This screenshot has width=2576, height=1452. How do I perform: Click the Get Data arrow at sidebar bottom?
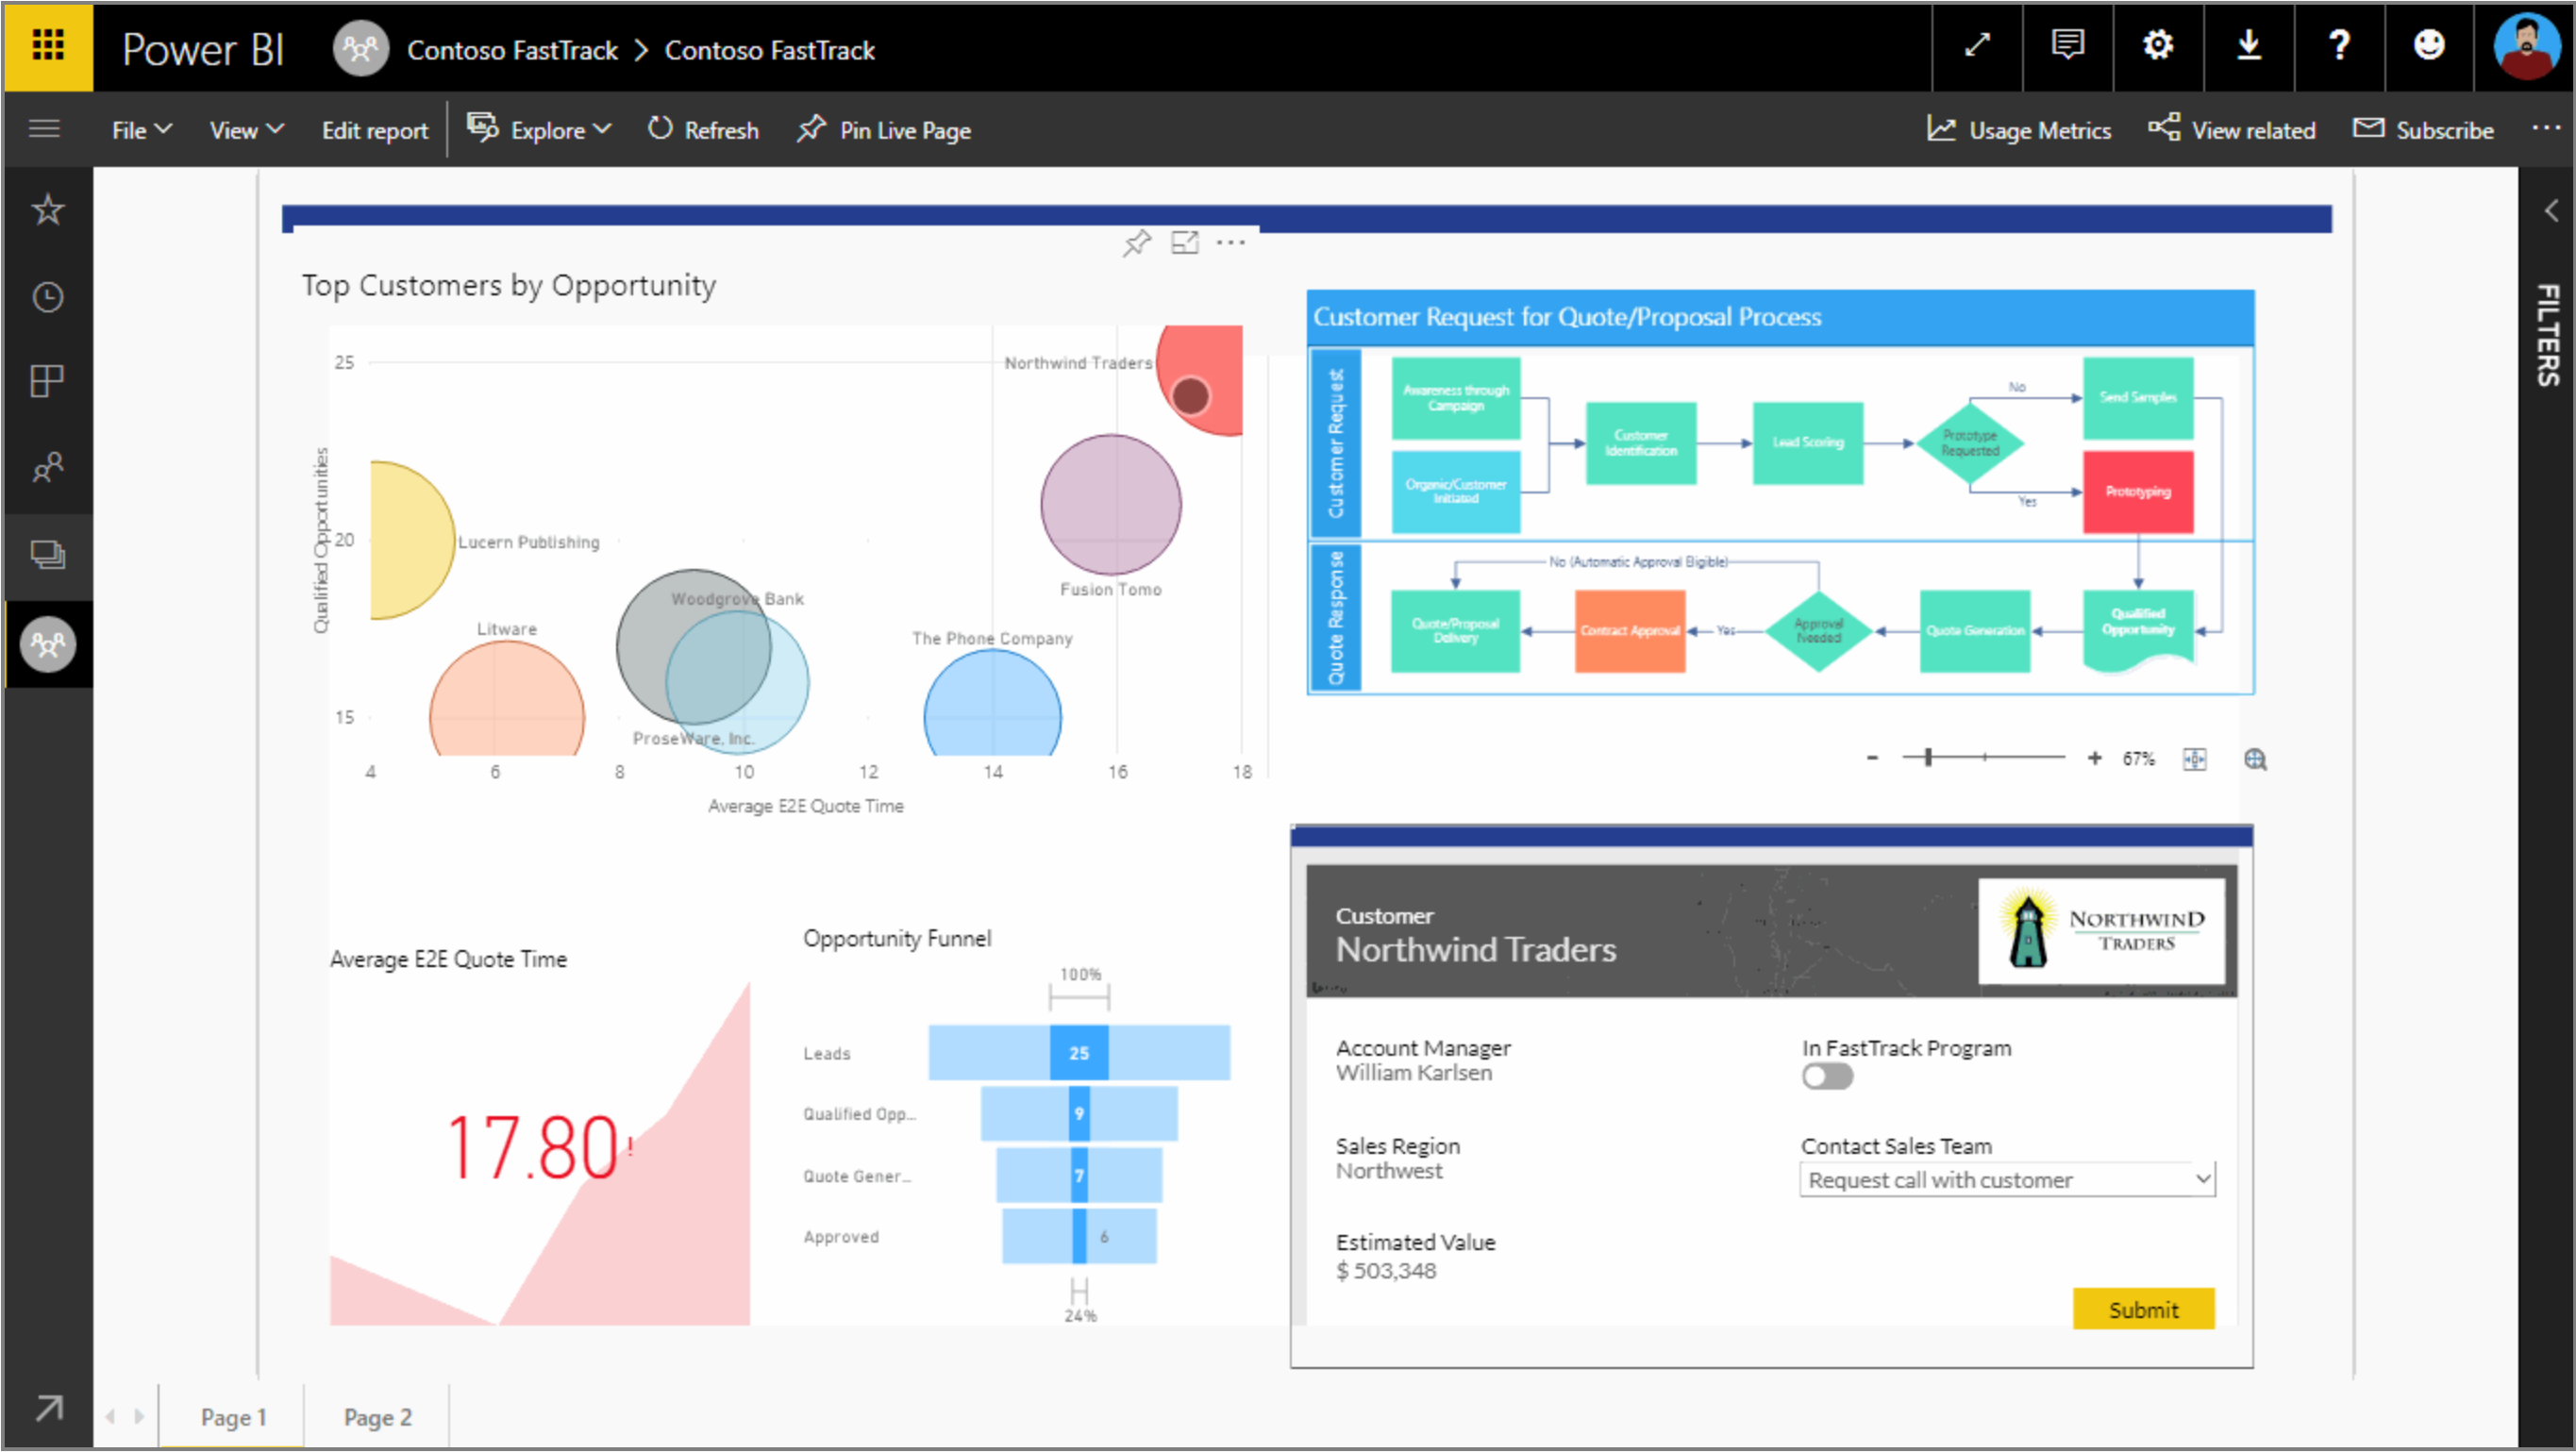click(48, 1408)
